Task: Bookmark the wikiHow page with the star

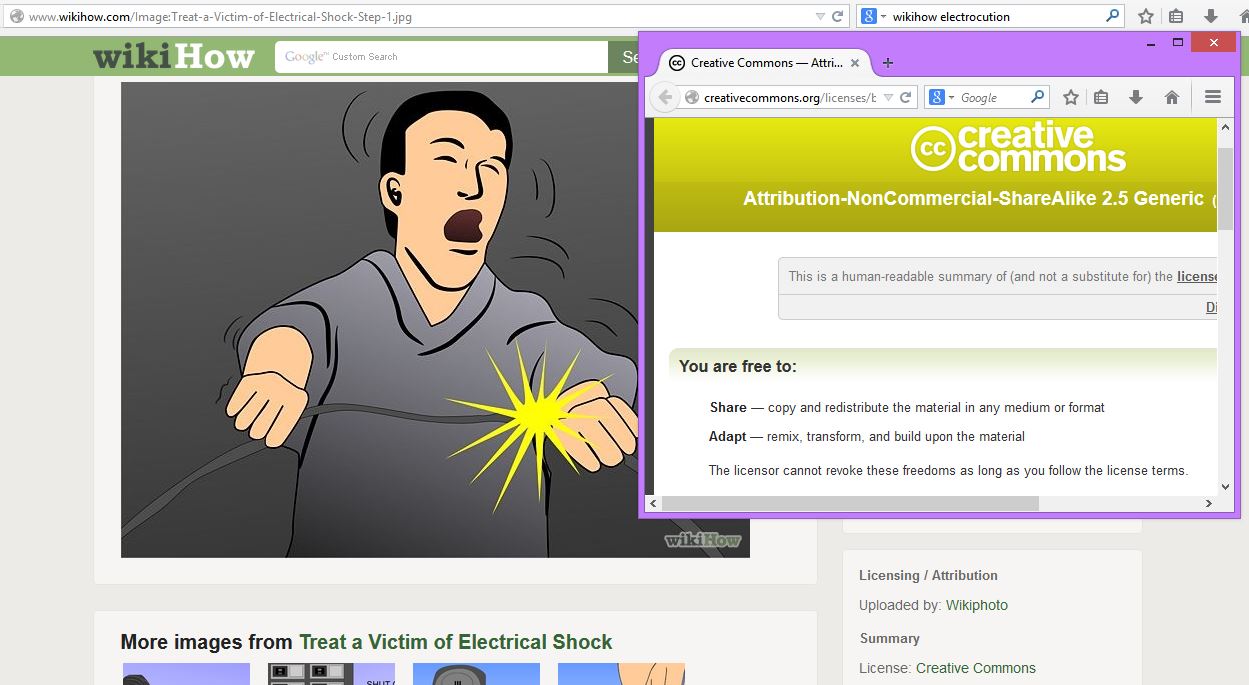Action: [1146, 16]
